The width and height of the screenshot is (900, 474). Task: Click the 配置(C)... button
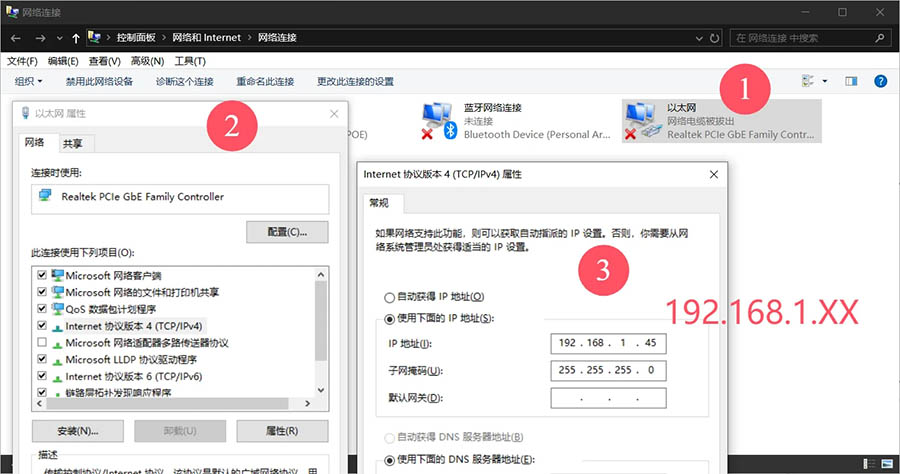click(287, 232)
